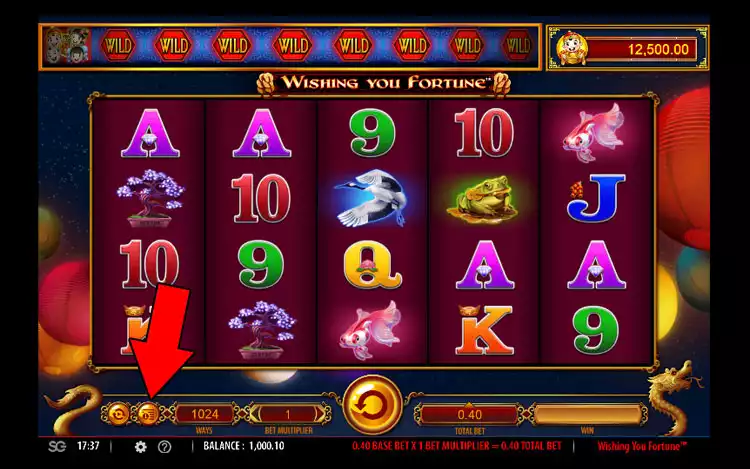Click the SG logo in status bar
The height and width of the screenshot is (469, 750).
pyautogui.click(x=57, y=446)
